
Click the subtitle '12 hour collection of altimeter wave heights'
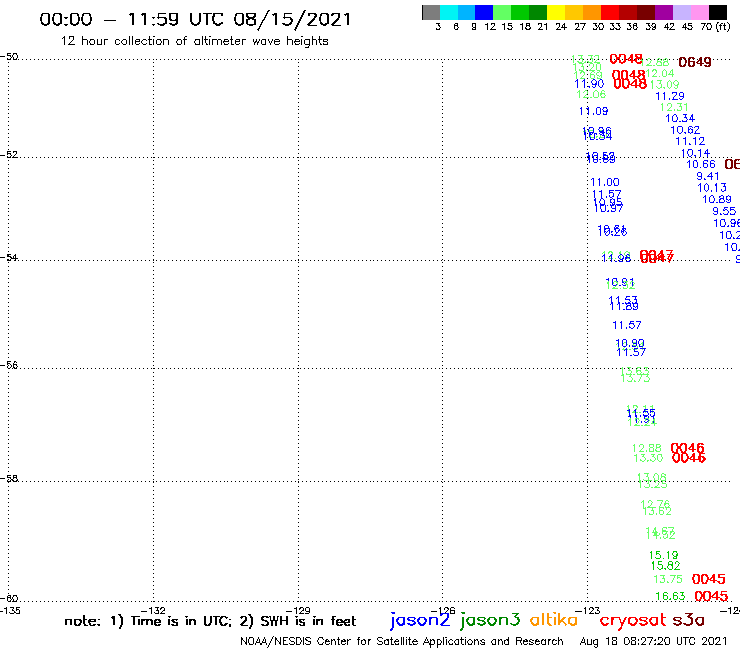(194, 41)
